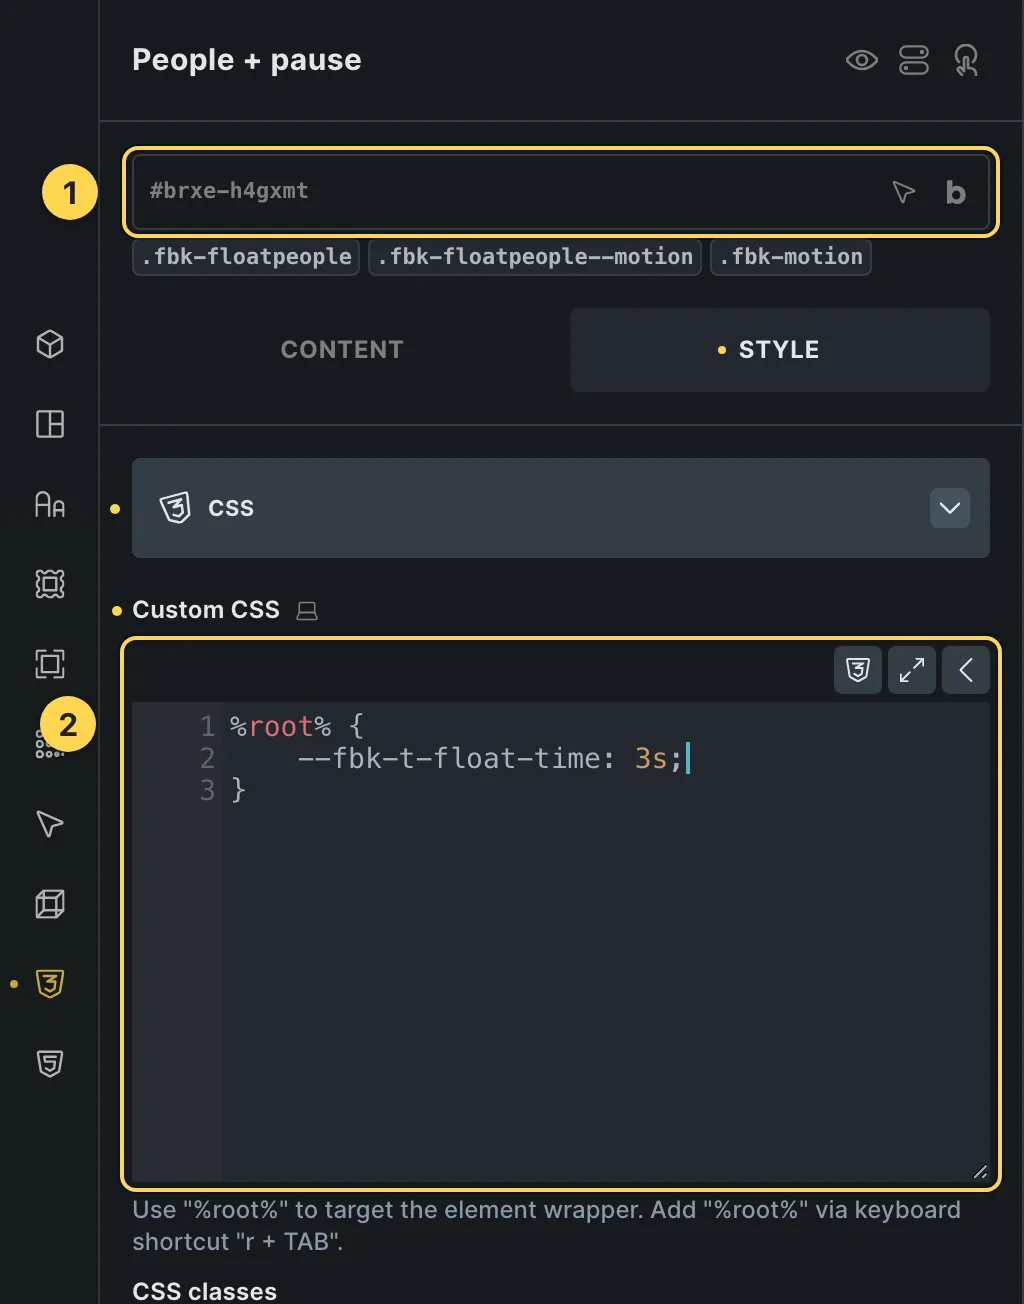Click the bold 'b' icon in ID field
The image size is (1024, 1304).
click(x=956, y=192)
